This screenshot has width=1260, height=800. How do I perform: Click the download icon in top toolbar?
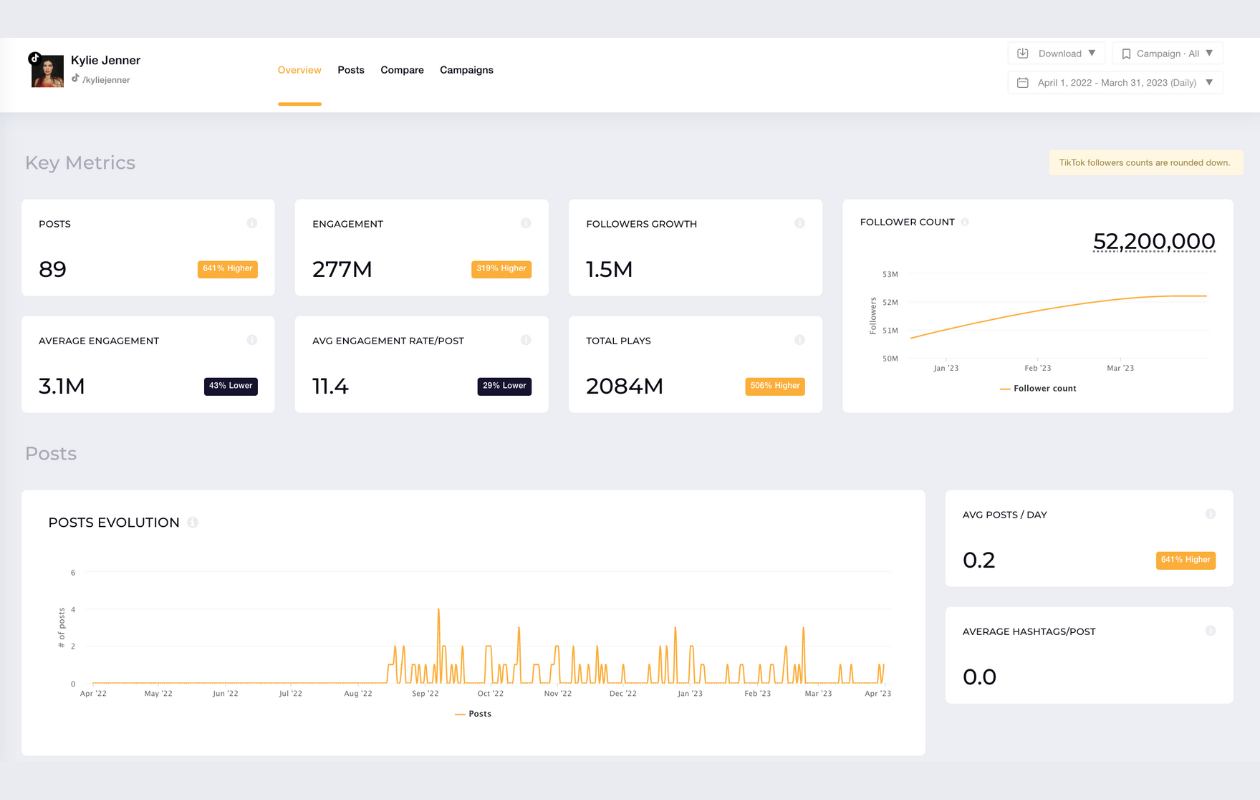tap(1023, 53)
